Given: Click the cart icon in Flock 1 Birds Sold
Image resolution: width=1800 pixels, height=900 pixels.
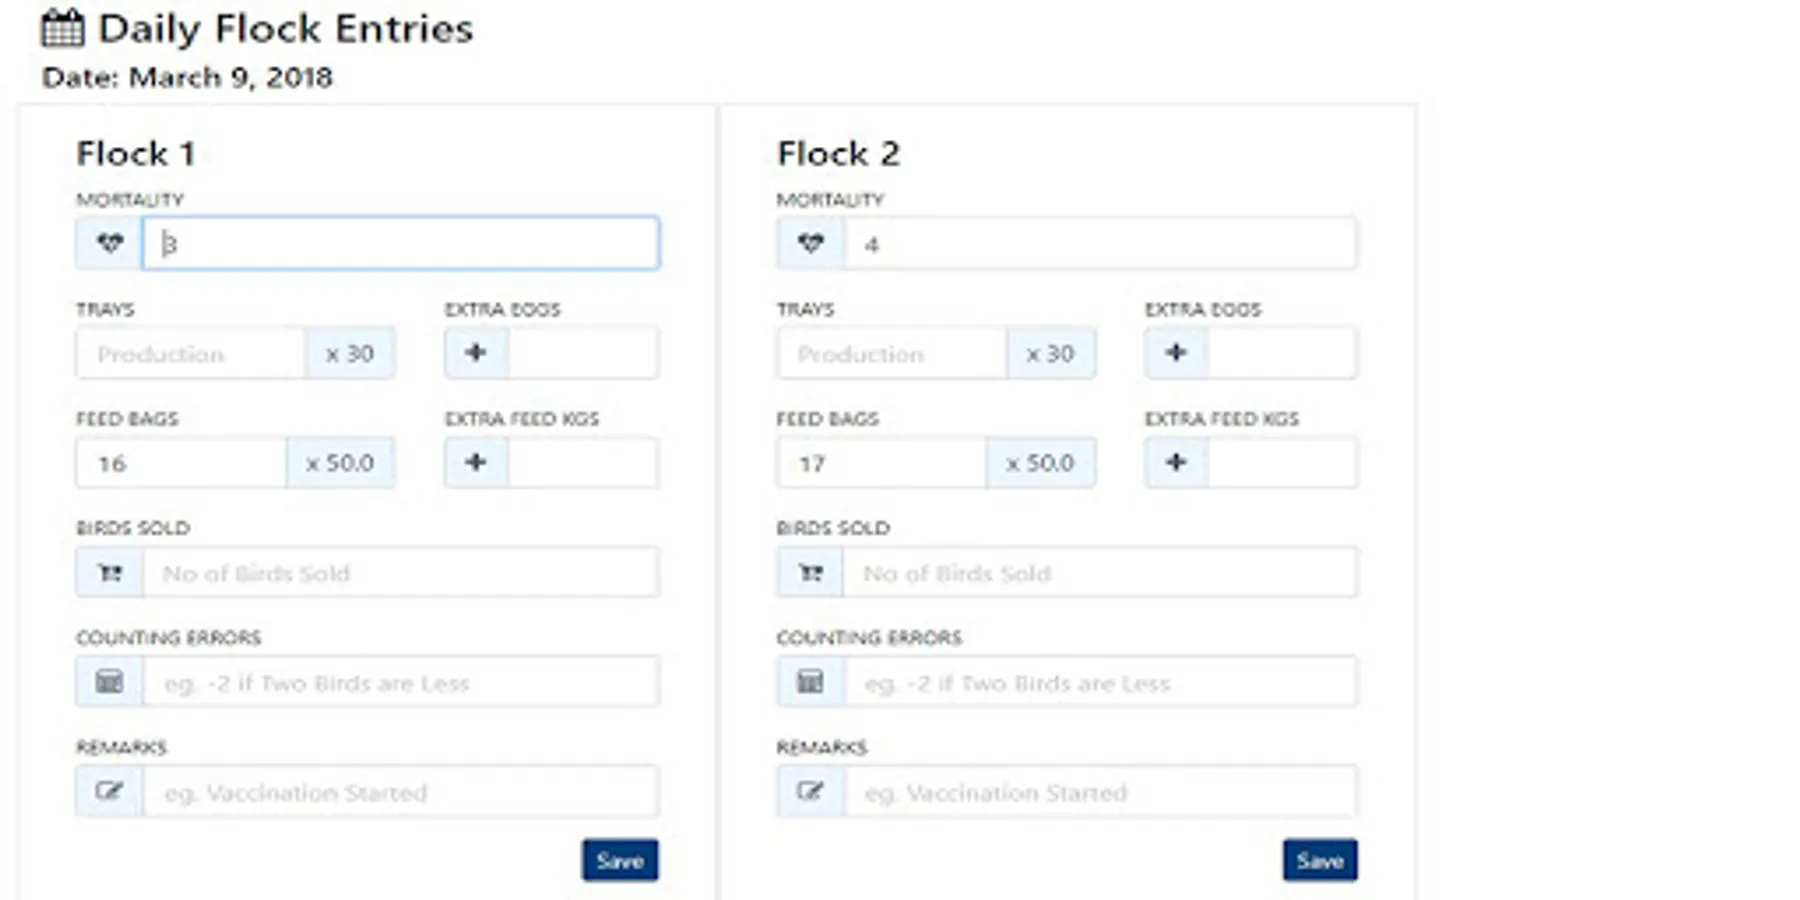Looking at the screenshot, I should [109, 573].
